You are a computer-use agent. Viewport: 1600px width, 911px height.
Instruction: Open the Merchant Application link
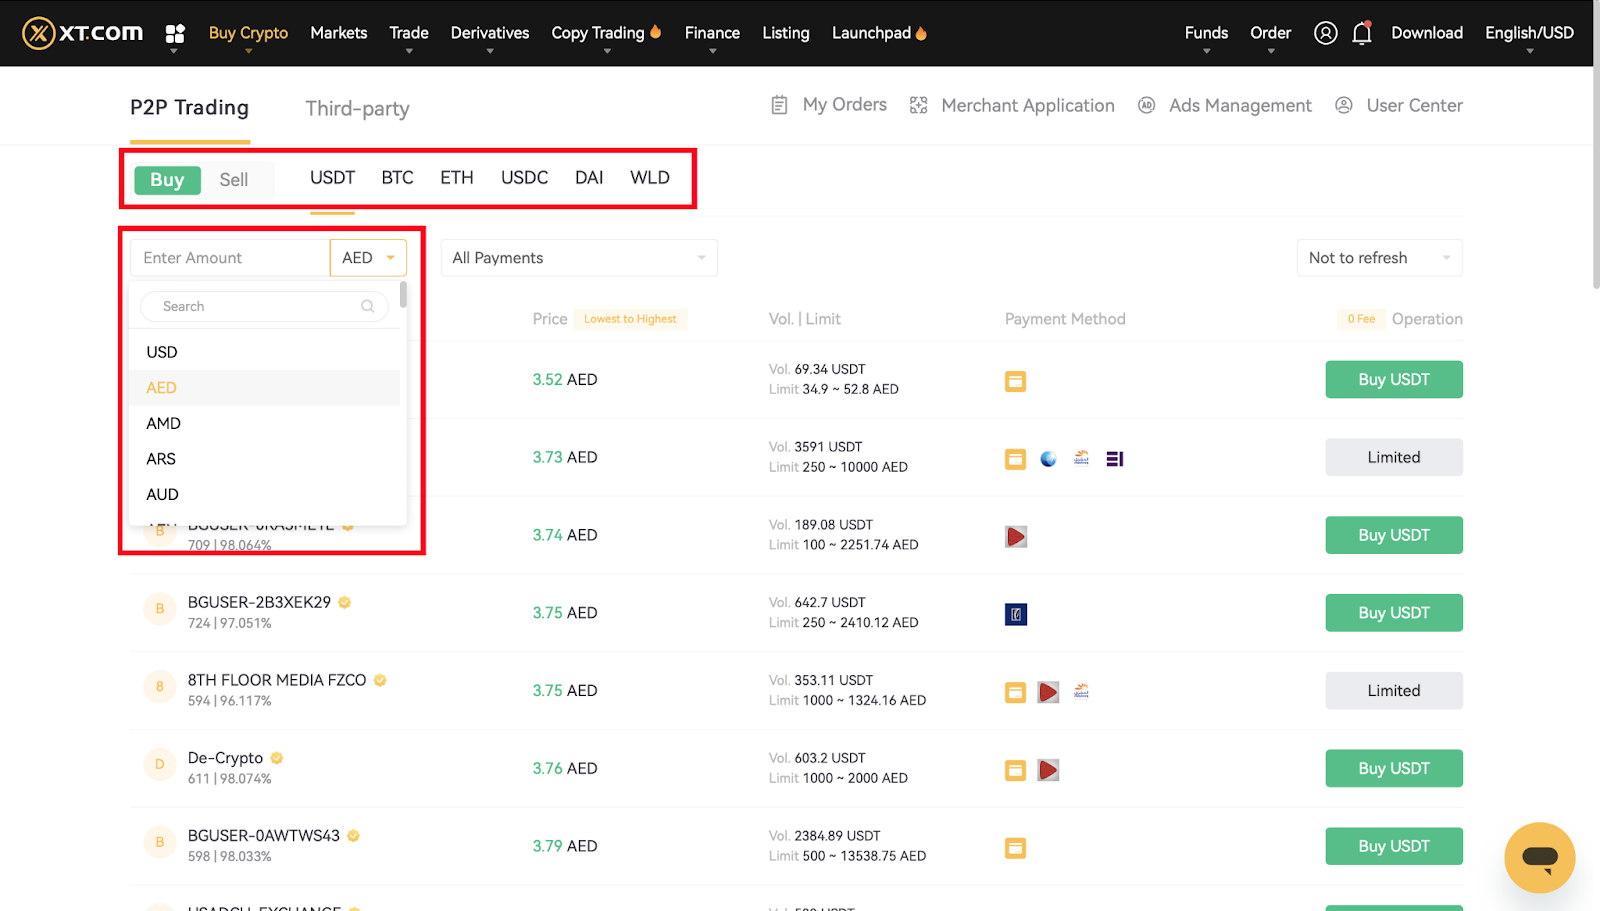[1027, 105]
